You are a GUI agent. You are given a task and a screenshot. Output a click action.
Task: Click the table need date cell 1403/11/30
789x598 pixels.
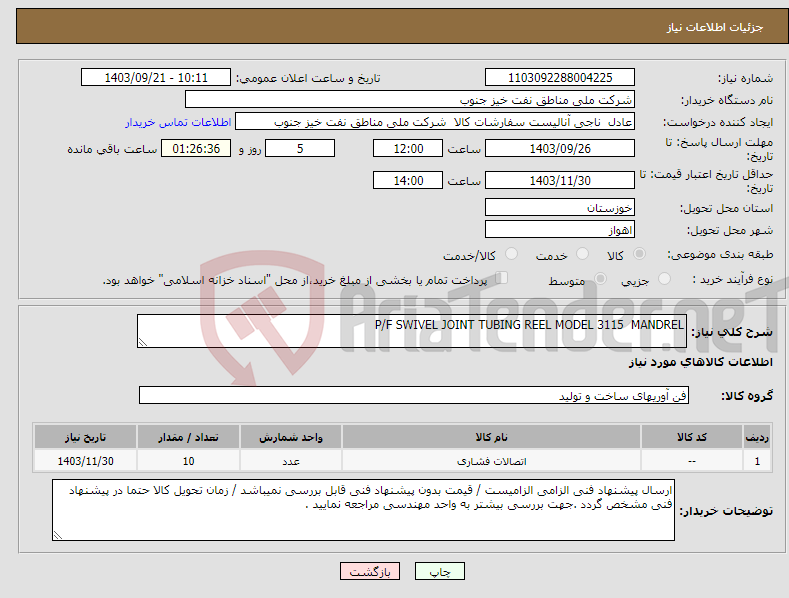[86, 461]
